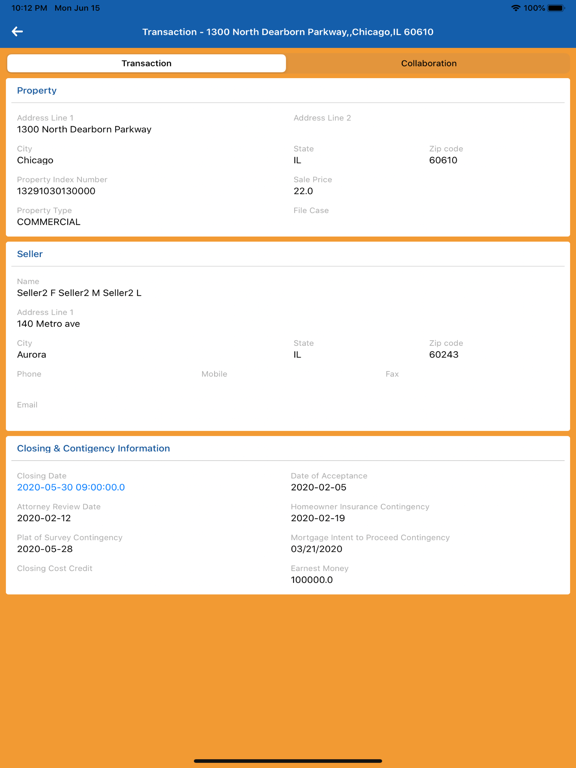Screen dimensions: 576x768
Task: Tap the home indicator bar at bottom
Action: coord(288,761)
